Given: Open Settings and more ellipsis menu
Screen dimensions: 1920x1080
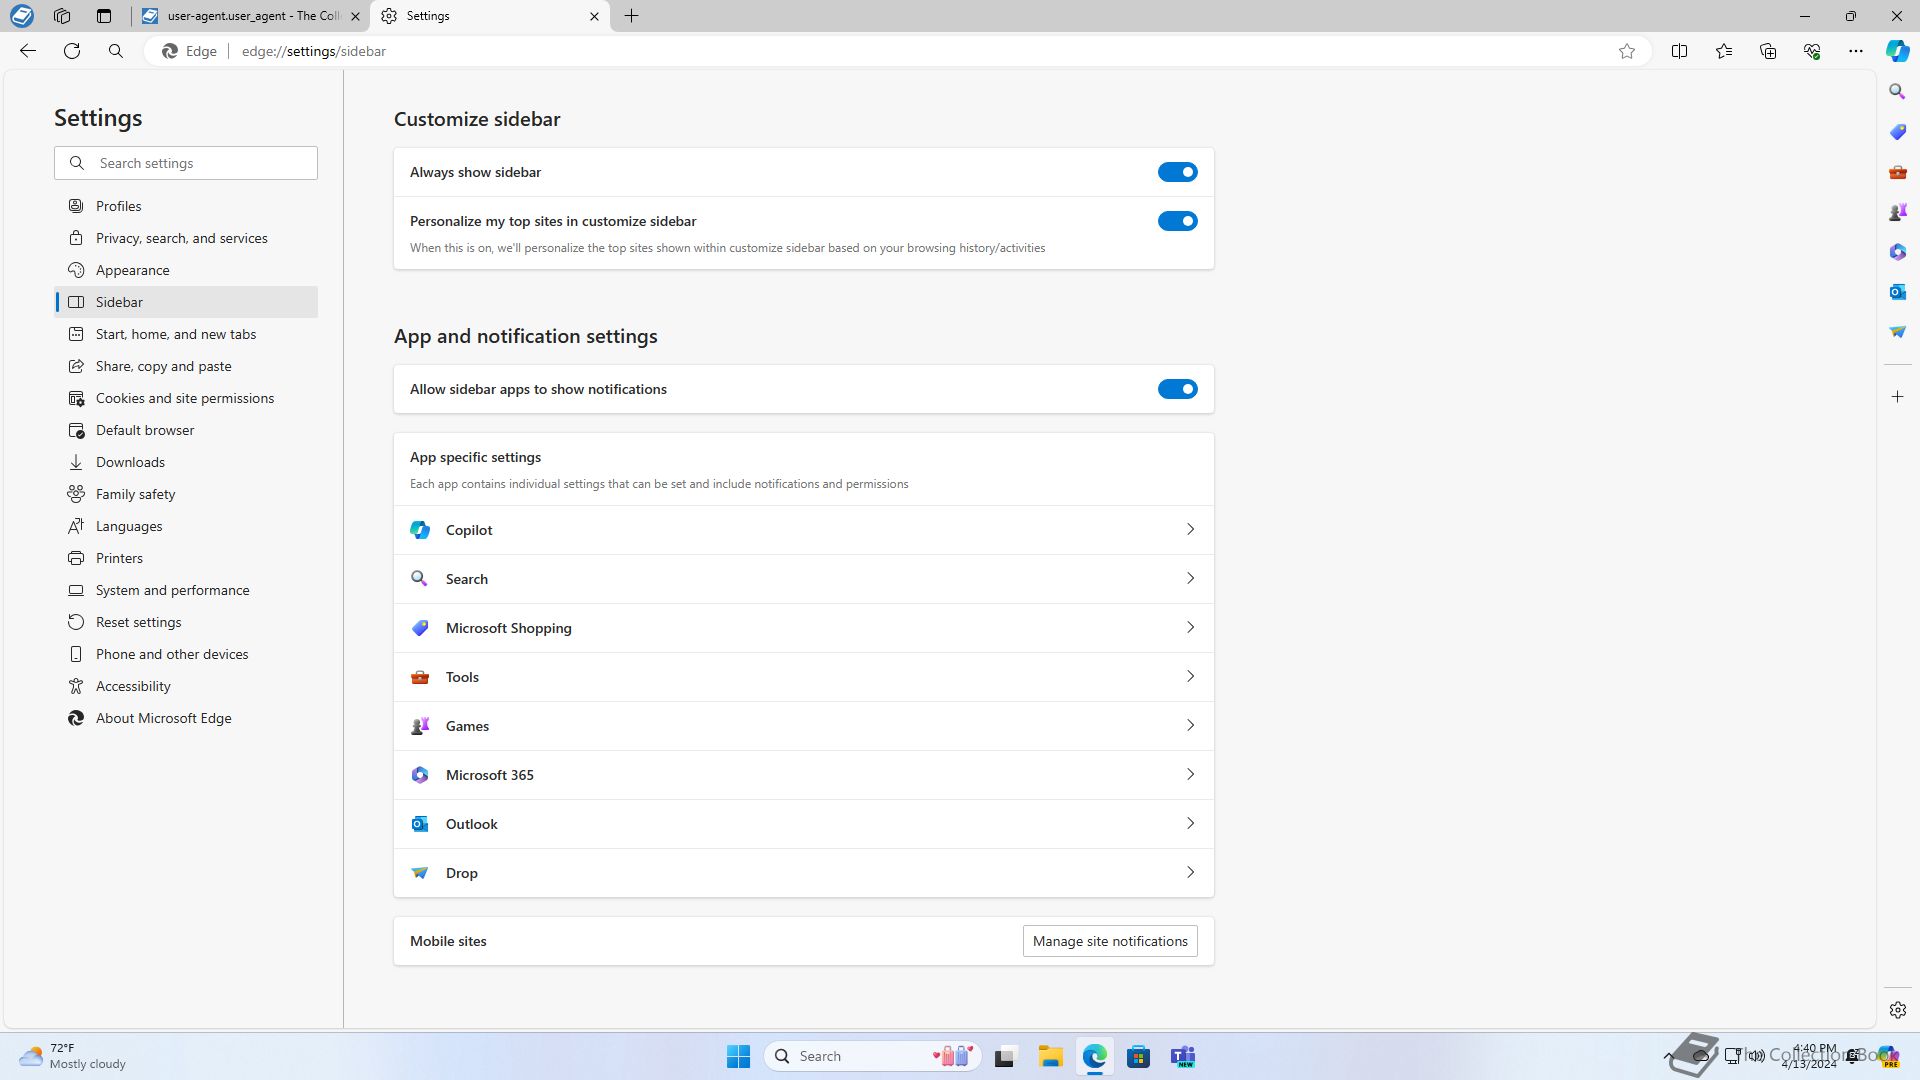Looking at the screenshot, I should [x=1855, y=51].
